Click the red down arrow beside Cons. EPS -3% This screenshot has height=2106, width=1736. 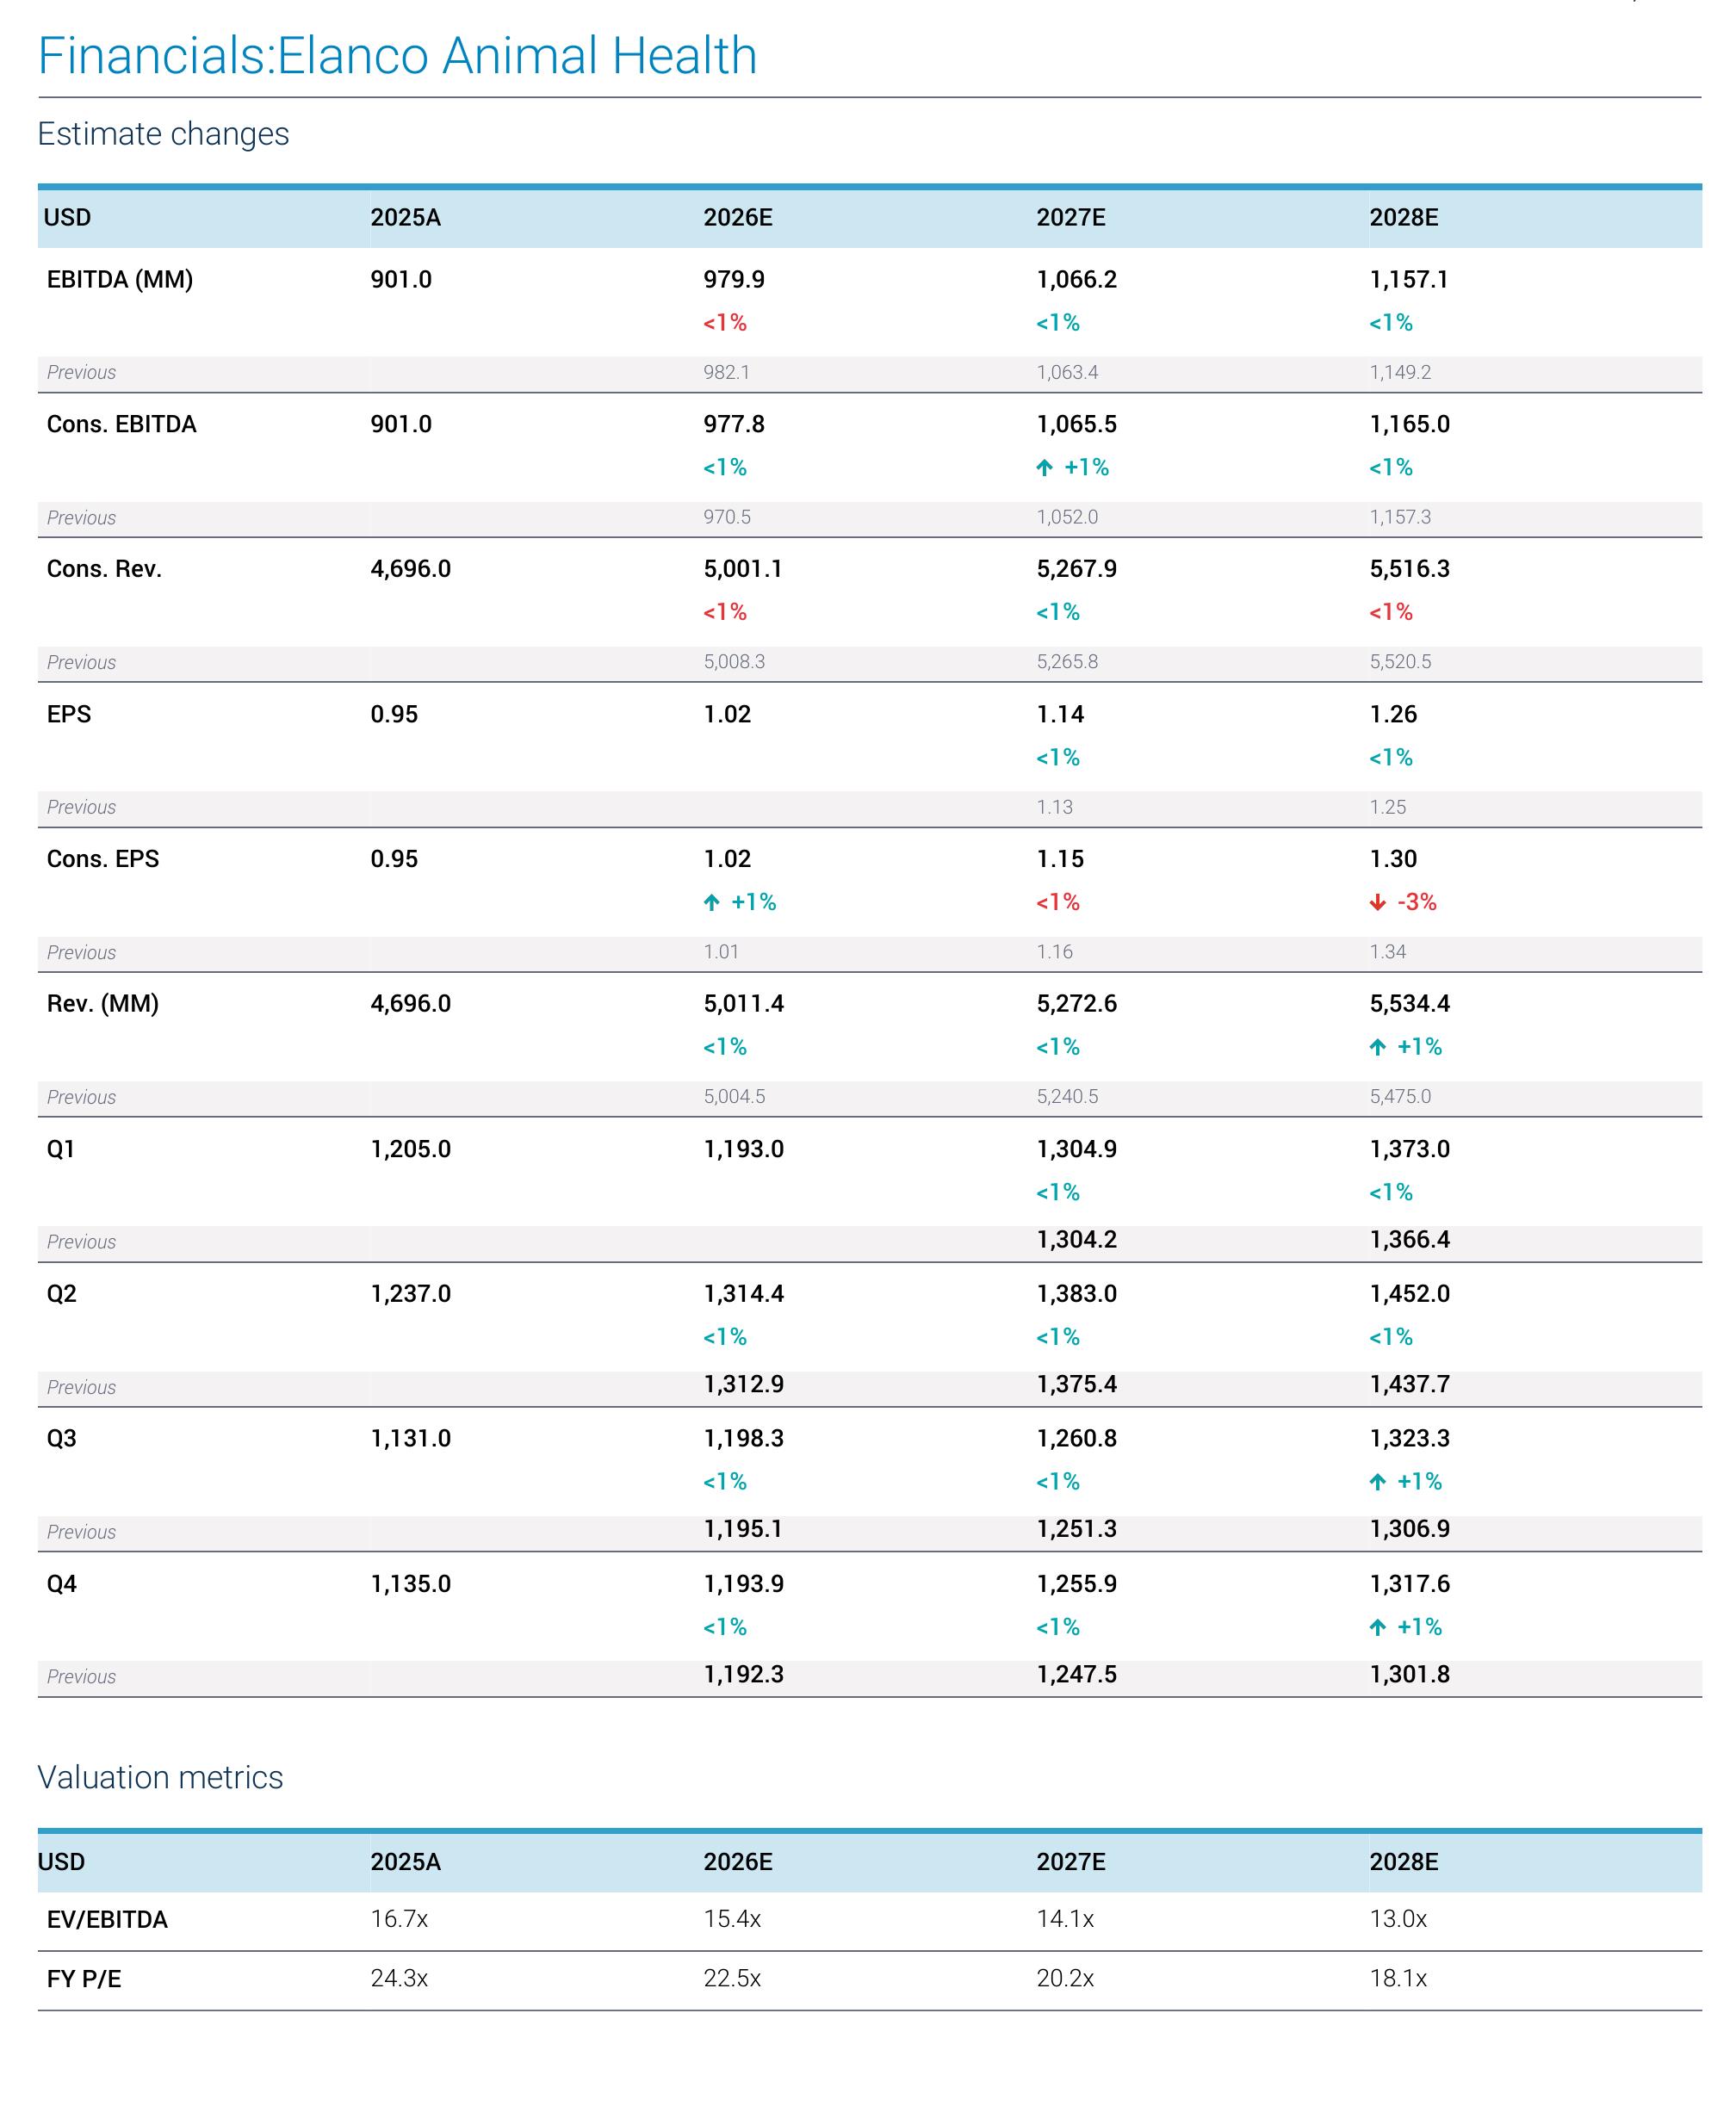pos(1377,902)
